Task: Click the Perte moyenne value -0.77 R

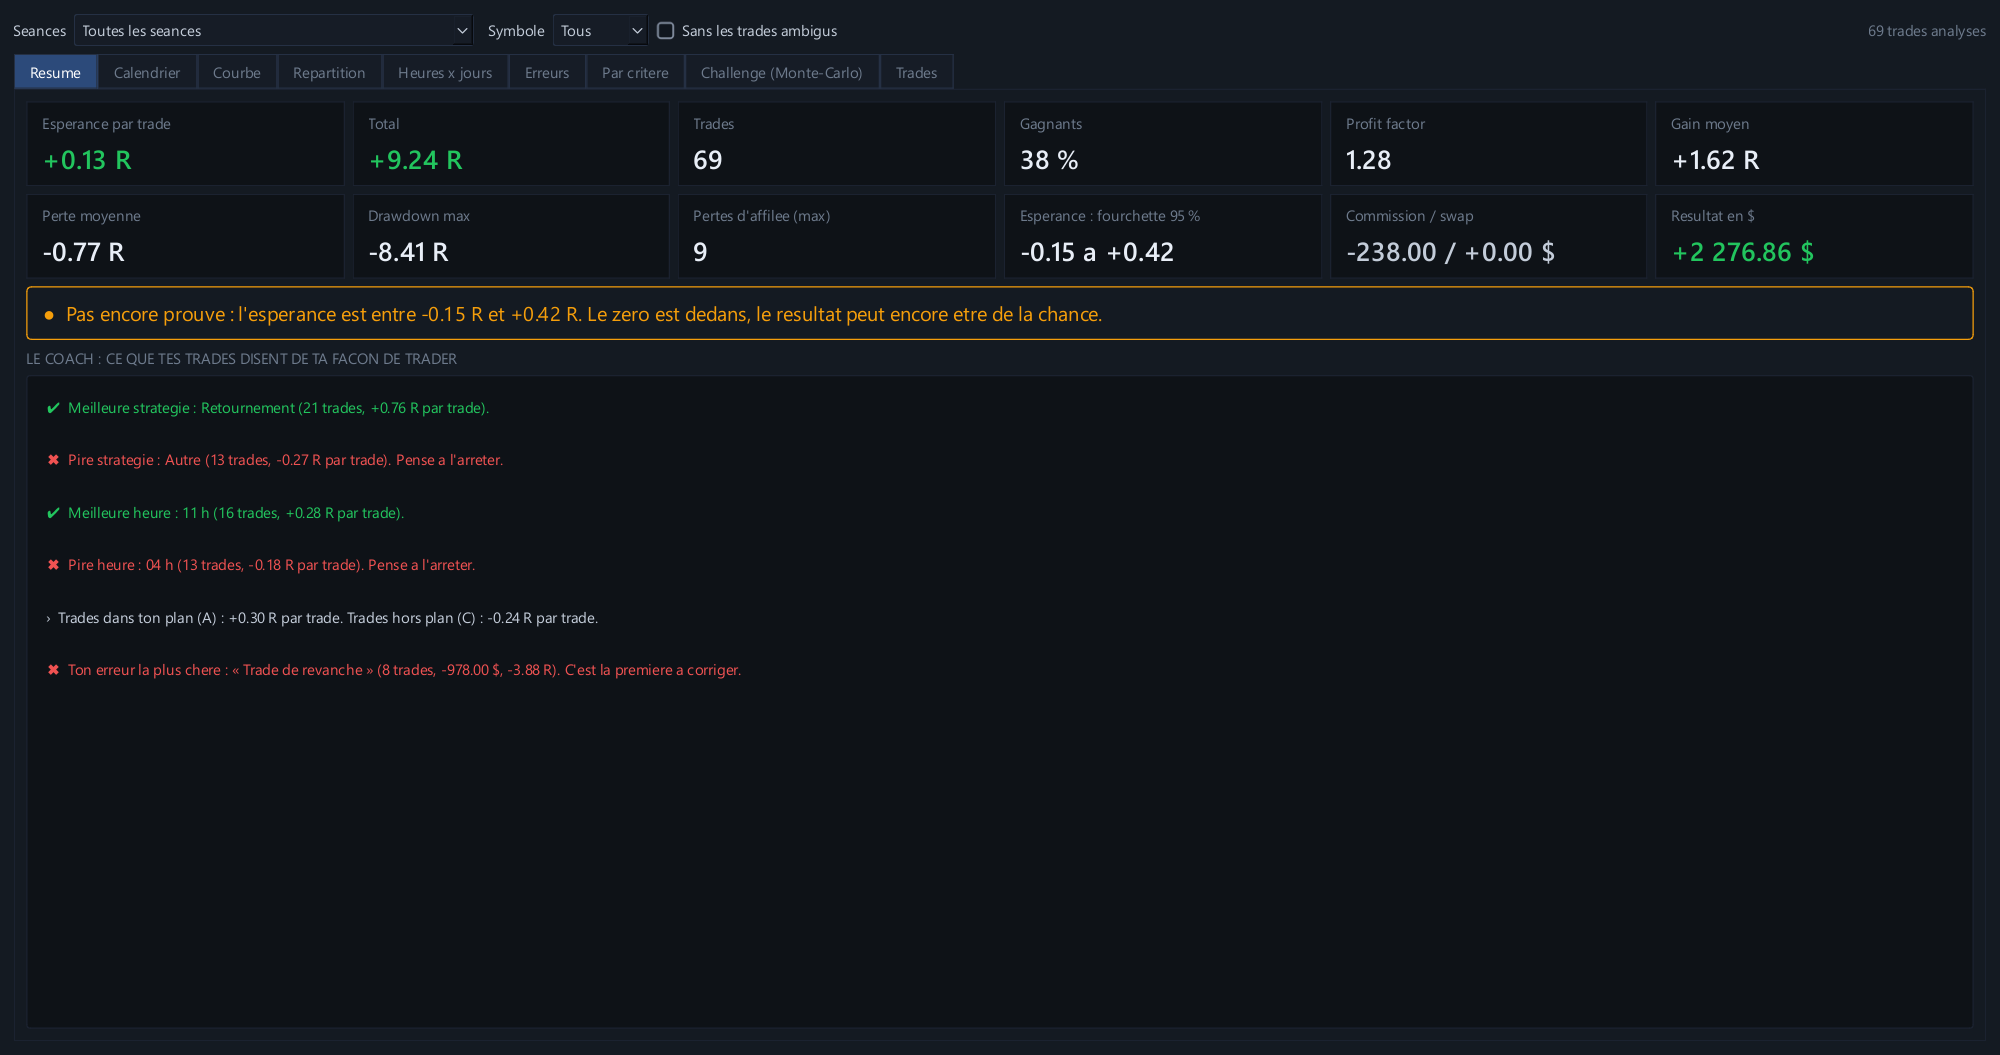Action: coord(84,252)
